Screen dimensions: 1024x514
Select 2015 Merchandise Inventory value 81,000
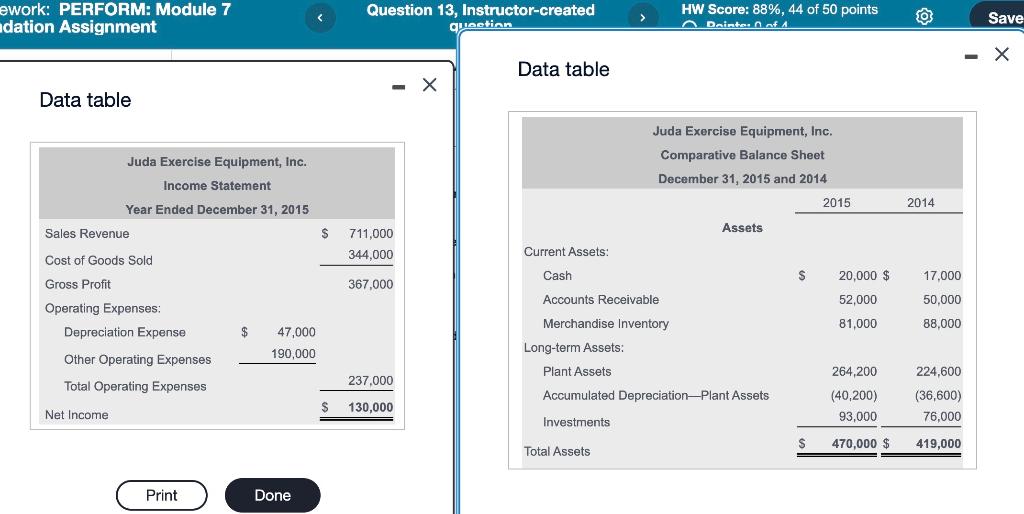[858, 324]
